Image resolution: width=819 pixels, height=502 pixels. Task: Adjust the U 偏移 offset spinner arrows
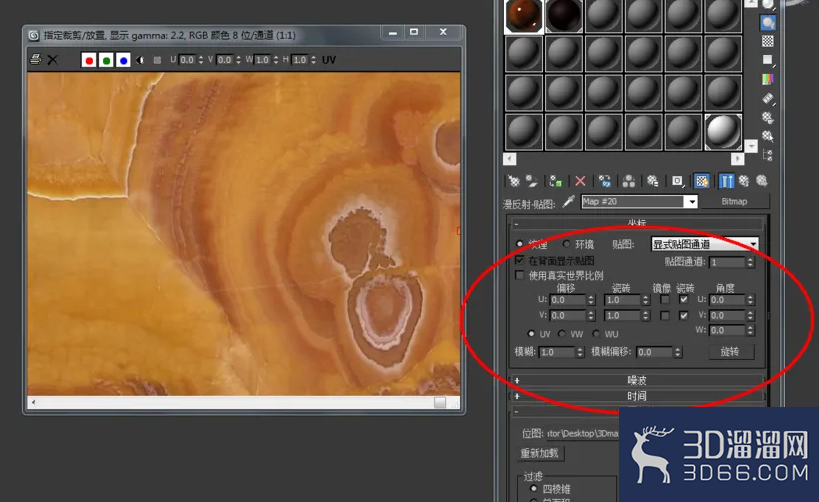pyautogui.click(x=591, y=300)
